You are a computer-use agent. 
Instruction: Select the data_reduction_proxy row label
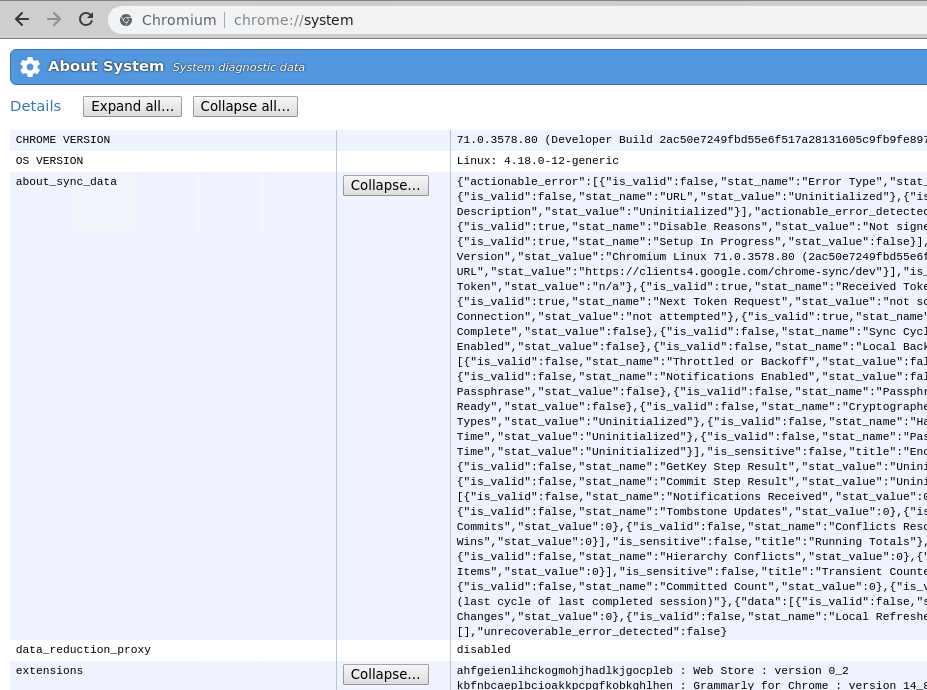83,649
